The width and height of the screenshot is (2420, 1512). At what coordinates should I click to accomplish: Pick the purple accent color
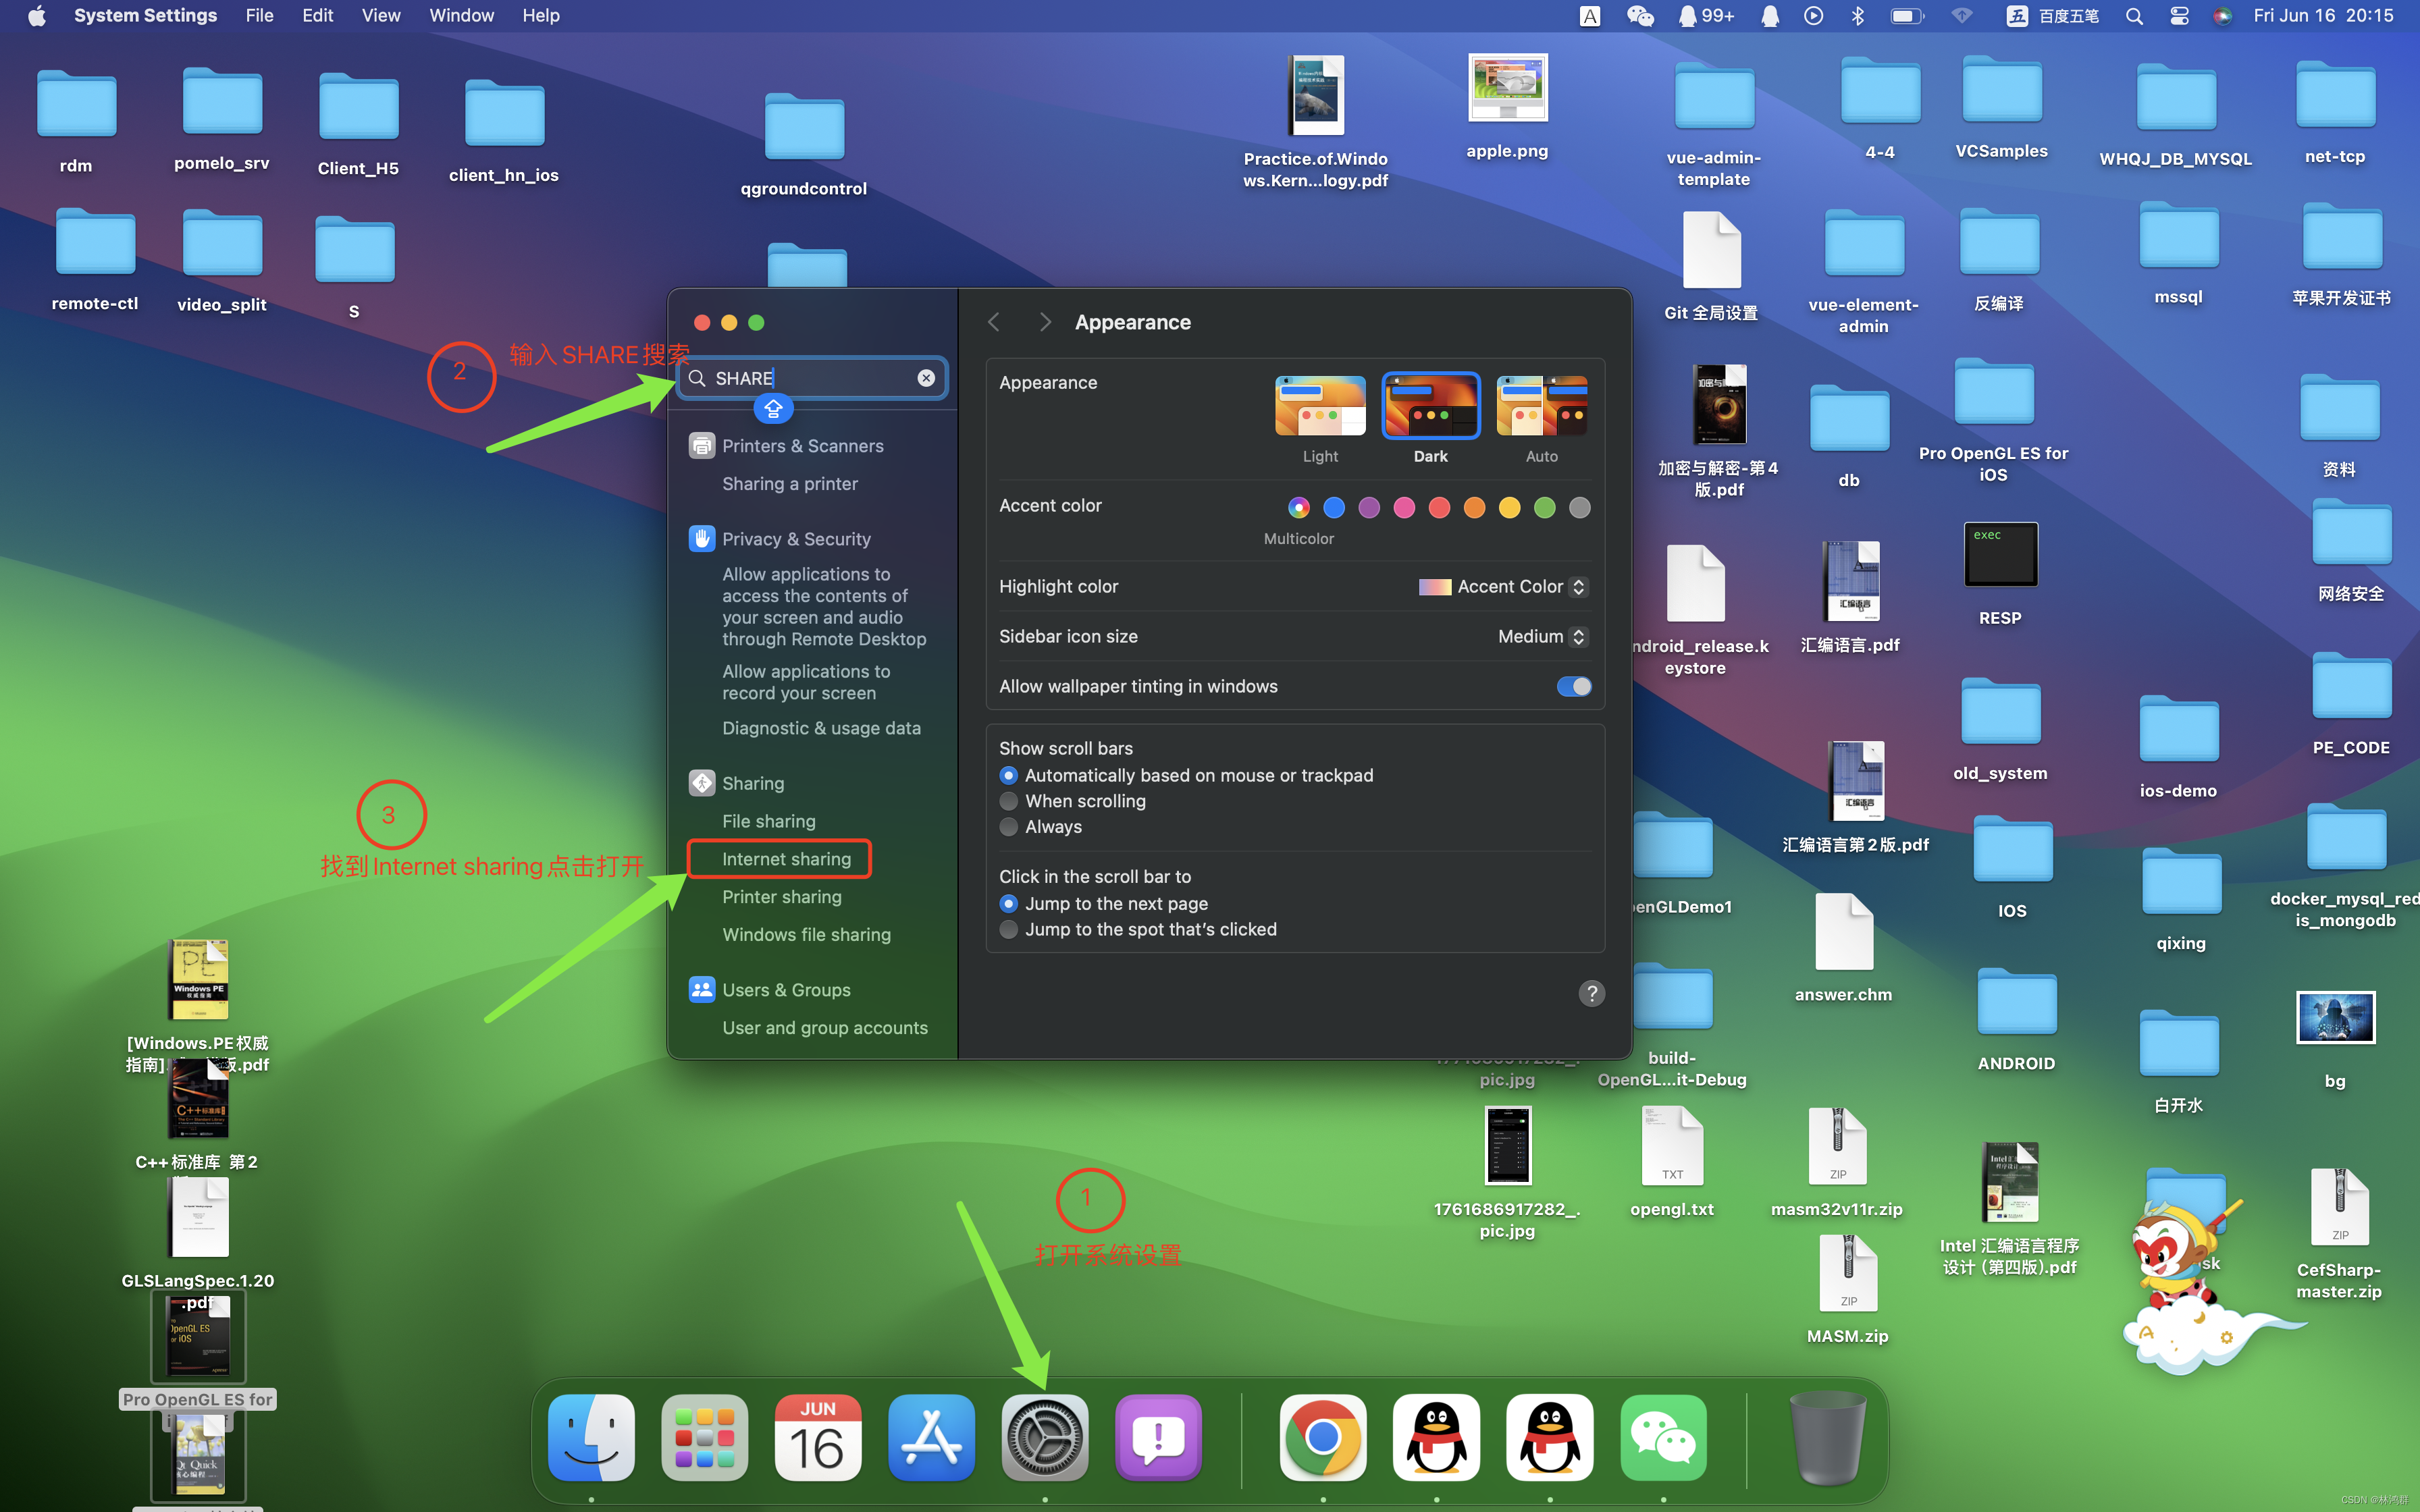point(1369,508)
